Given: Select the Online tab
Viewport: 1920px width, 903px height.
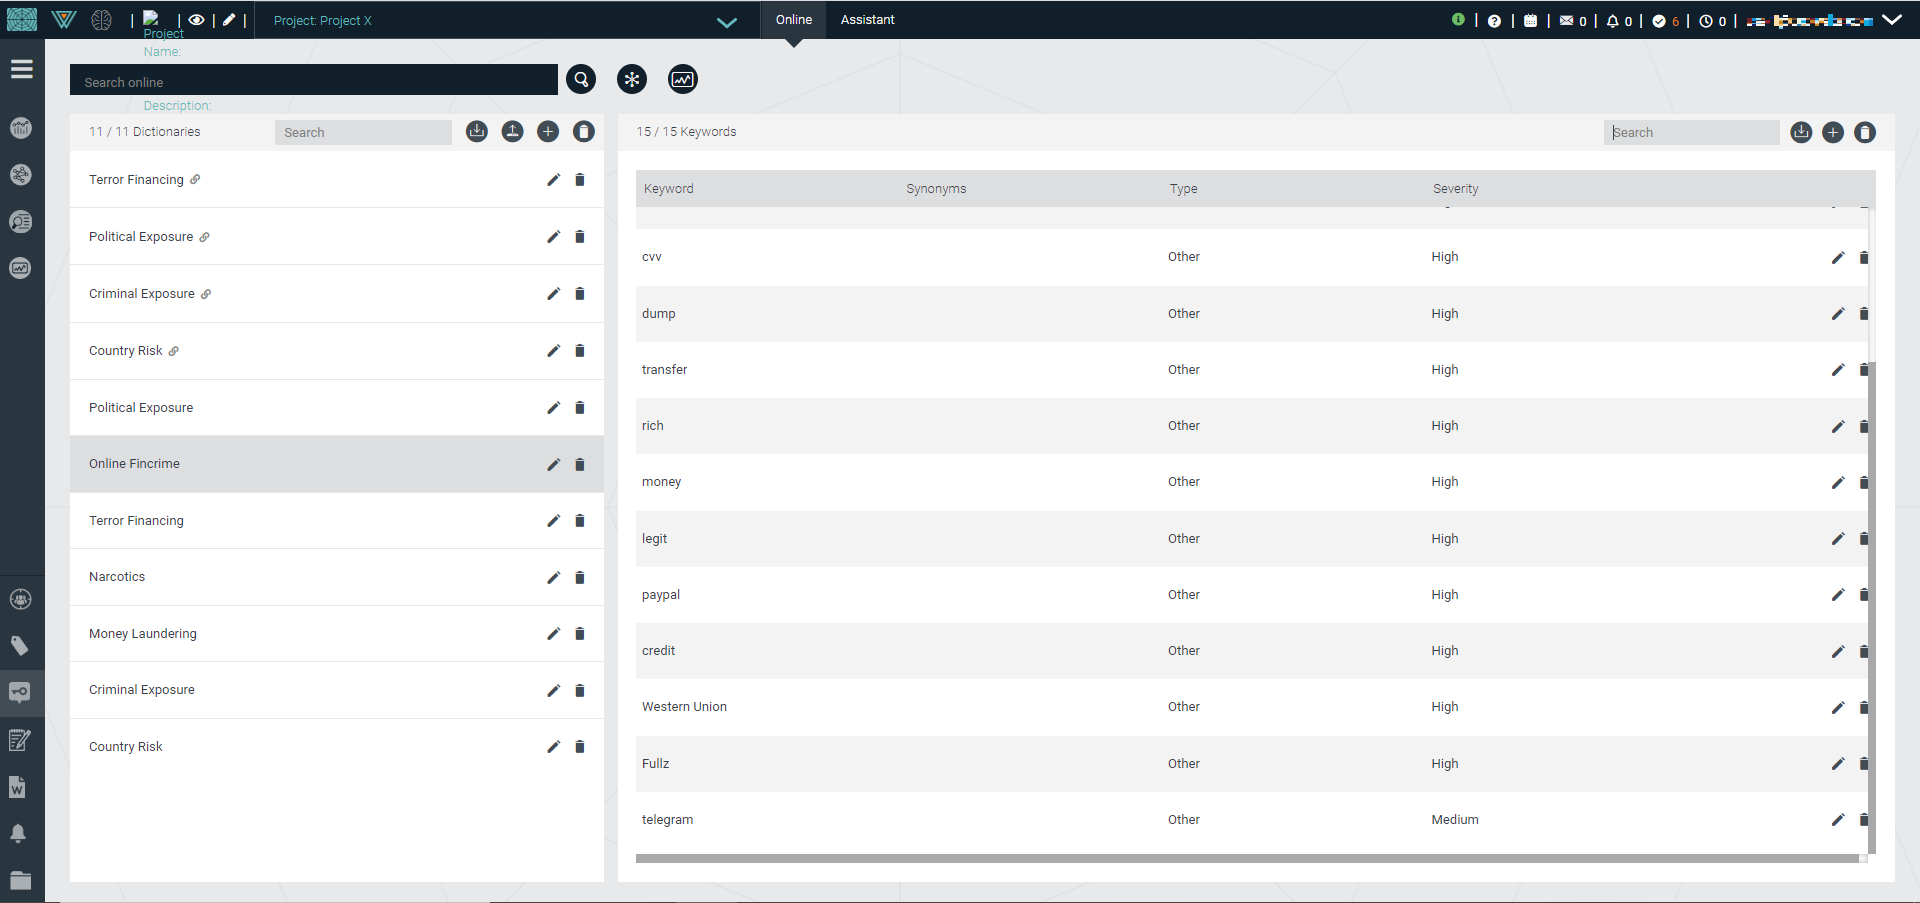Looking at the screenshot, I should [x=793, y=20].
